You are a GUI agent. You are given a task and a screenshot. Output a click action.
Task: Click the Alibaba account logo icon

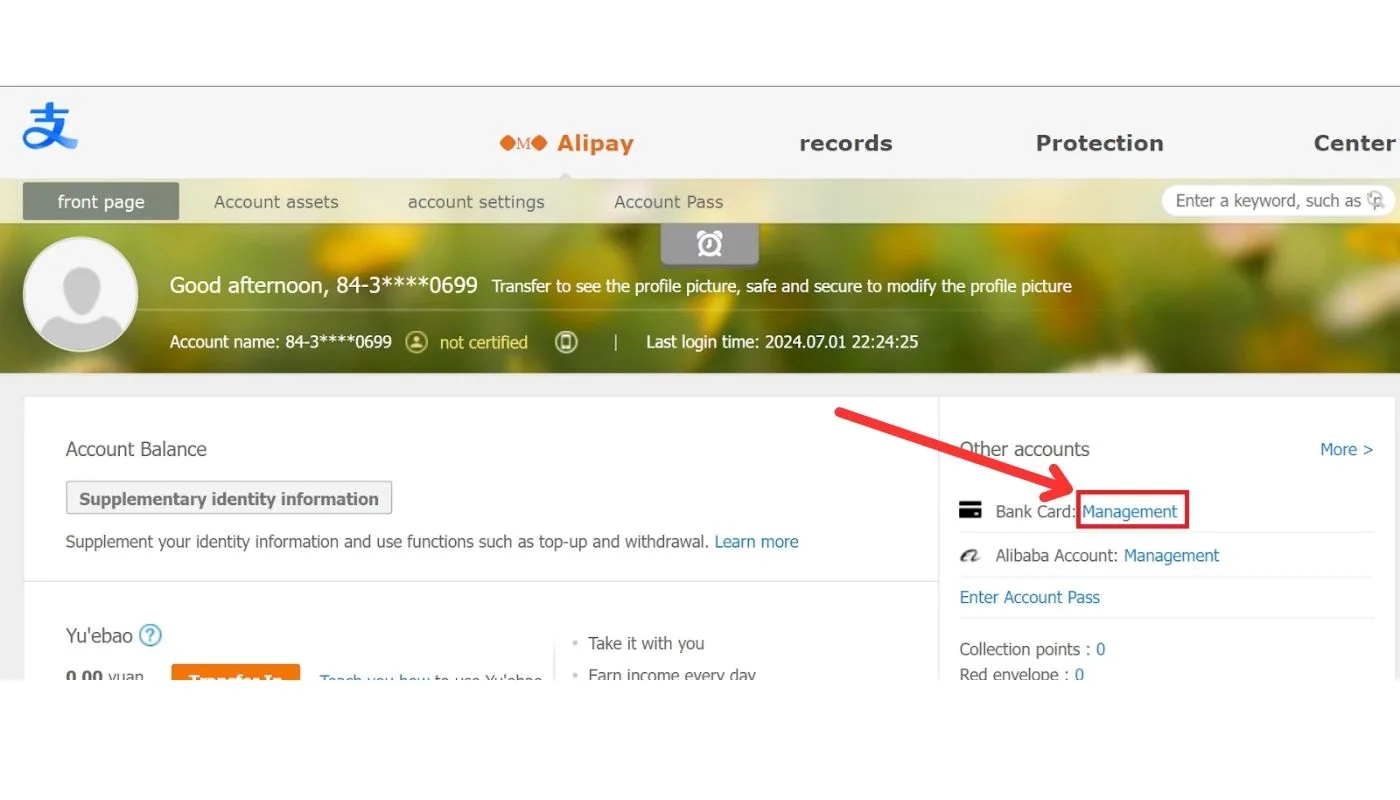(x=970, y=556)
